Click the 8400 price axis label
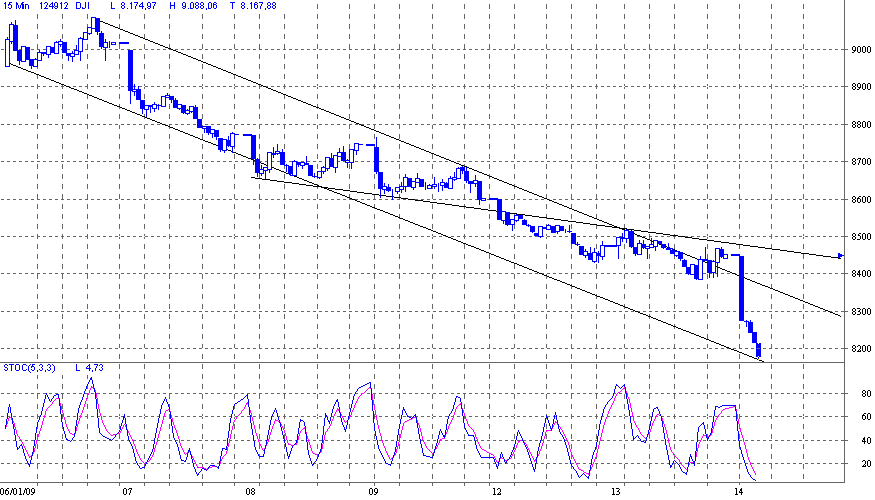 [x=861, y=274]
